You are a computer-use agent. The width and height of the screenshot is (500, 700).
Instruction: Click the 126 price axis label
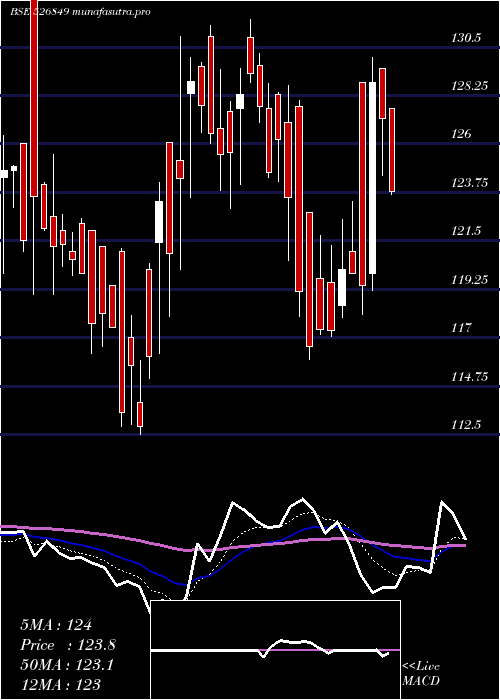point(461,133)
